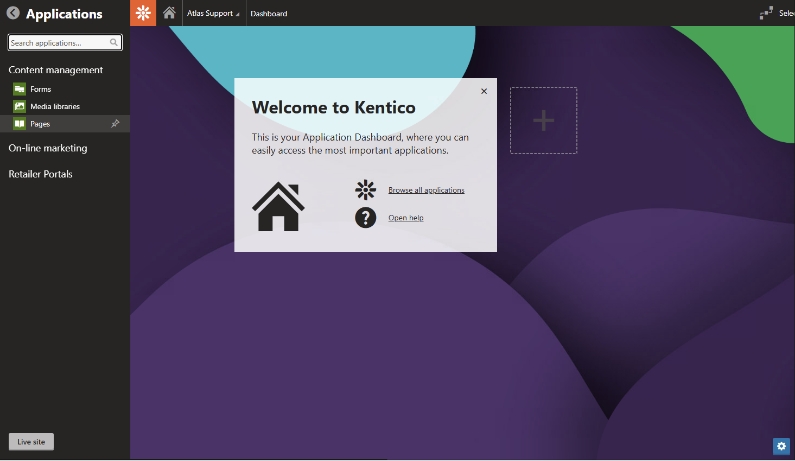Click the Dashboard breadcrumb item
Viewport: 795px width, 461px height.
tap(268, 14)
